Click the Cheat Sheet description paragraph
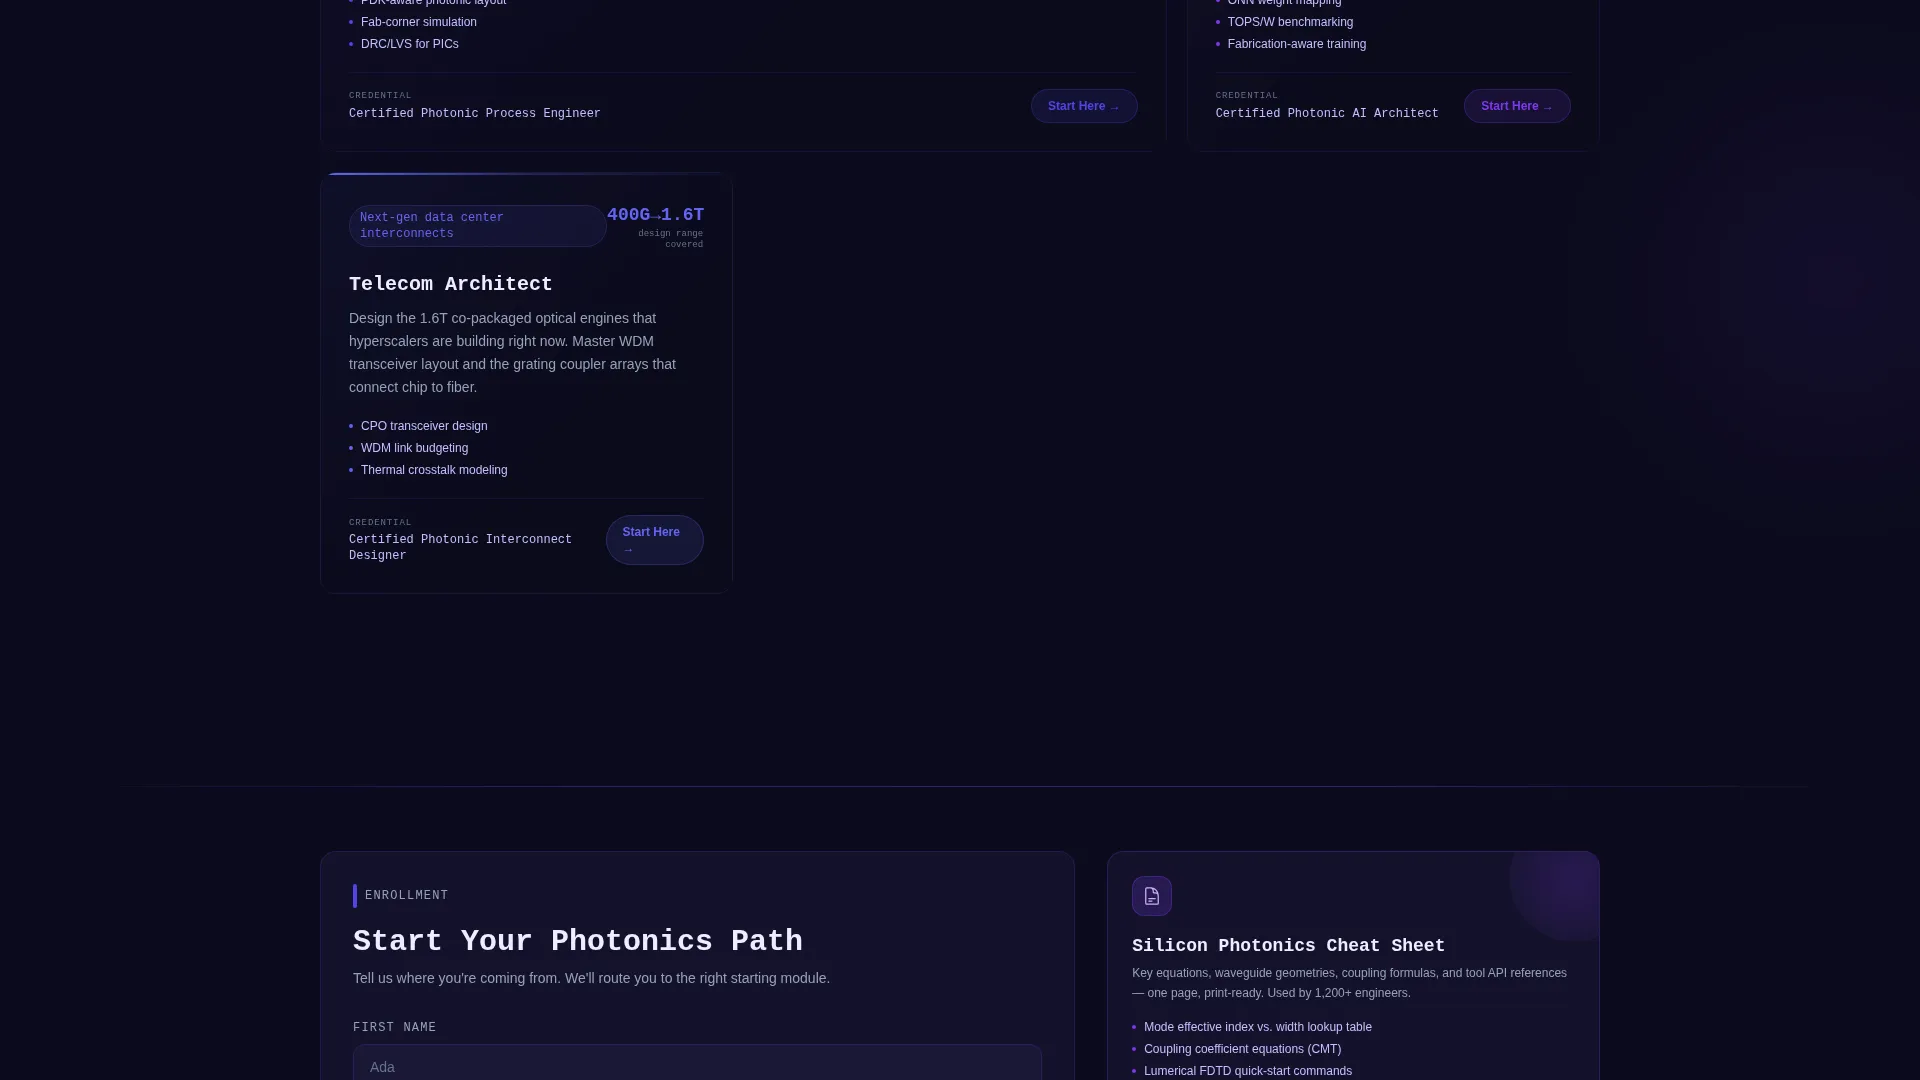 (1349, 983)
